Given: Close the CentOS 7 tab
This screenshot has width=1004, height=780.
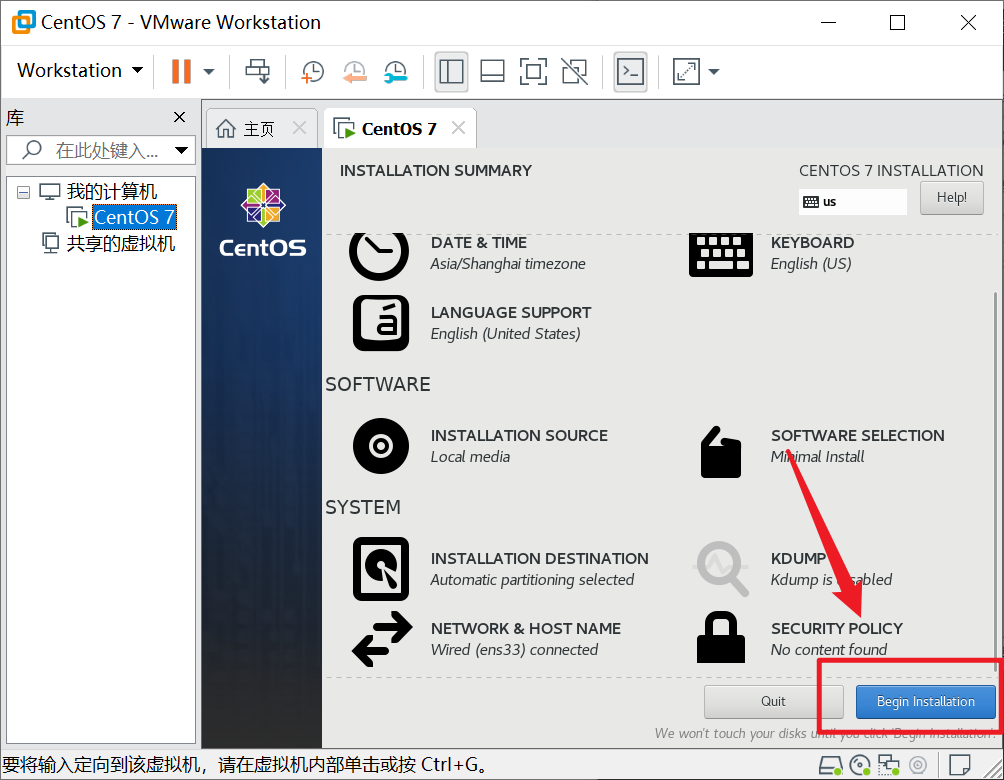Looking at the screenshot, I should pyautogui.click(x=458, y=127).
